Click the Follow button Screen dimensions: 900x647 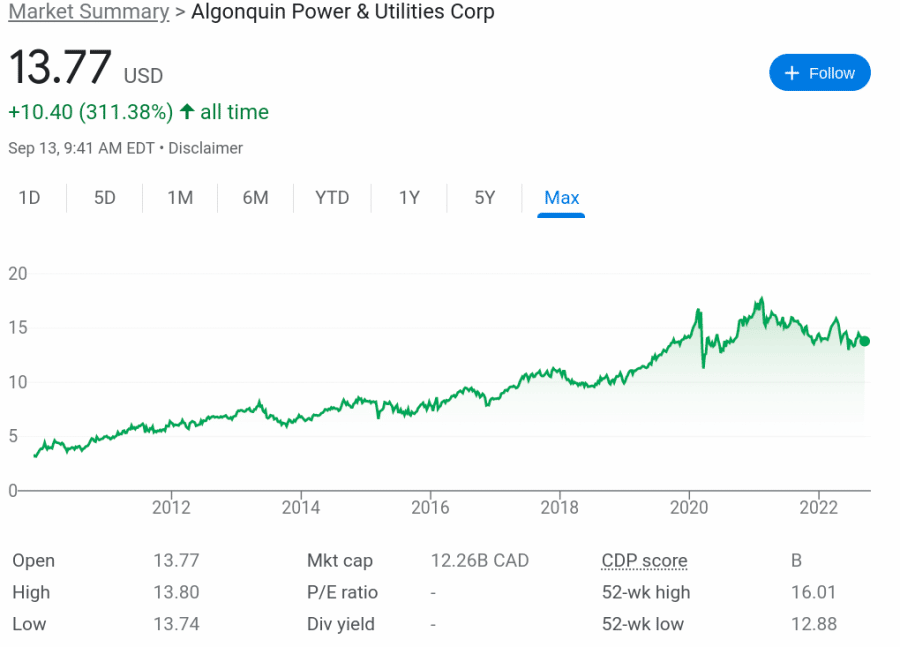pos(820,72)
